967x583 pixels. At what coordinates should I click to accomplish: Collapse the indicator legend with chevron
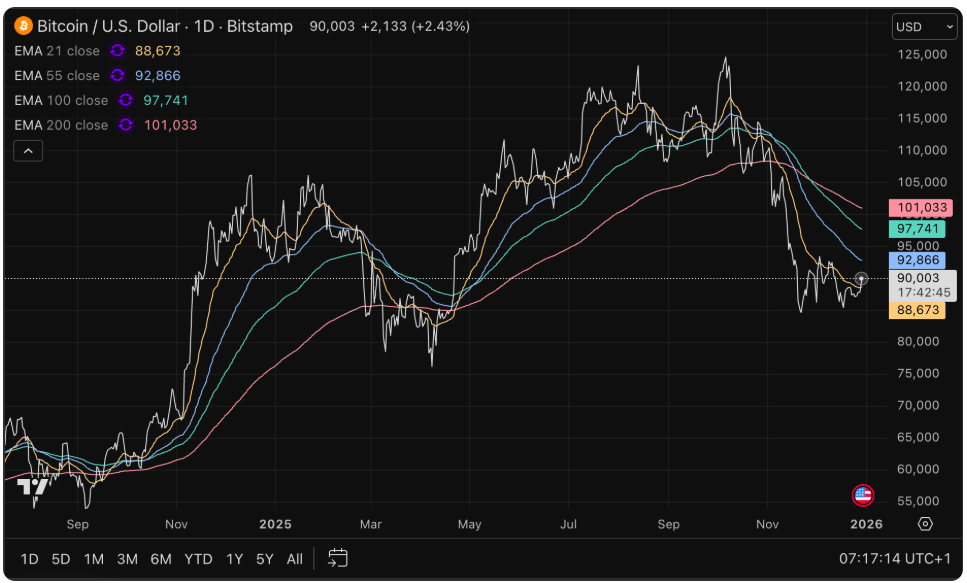28,151
